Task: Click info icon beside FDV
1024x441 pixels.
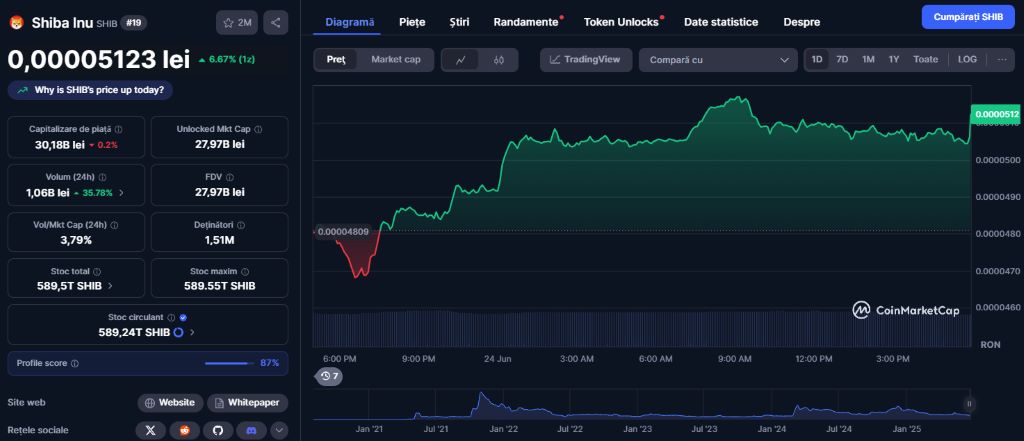Action: click(231, 177)
